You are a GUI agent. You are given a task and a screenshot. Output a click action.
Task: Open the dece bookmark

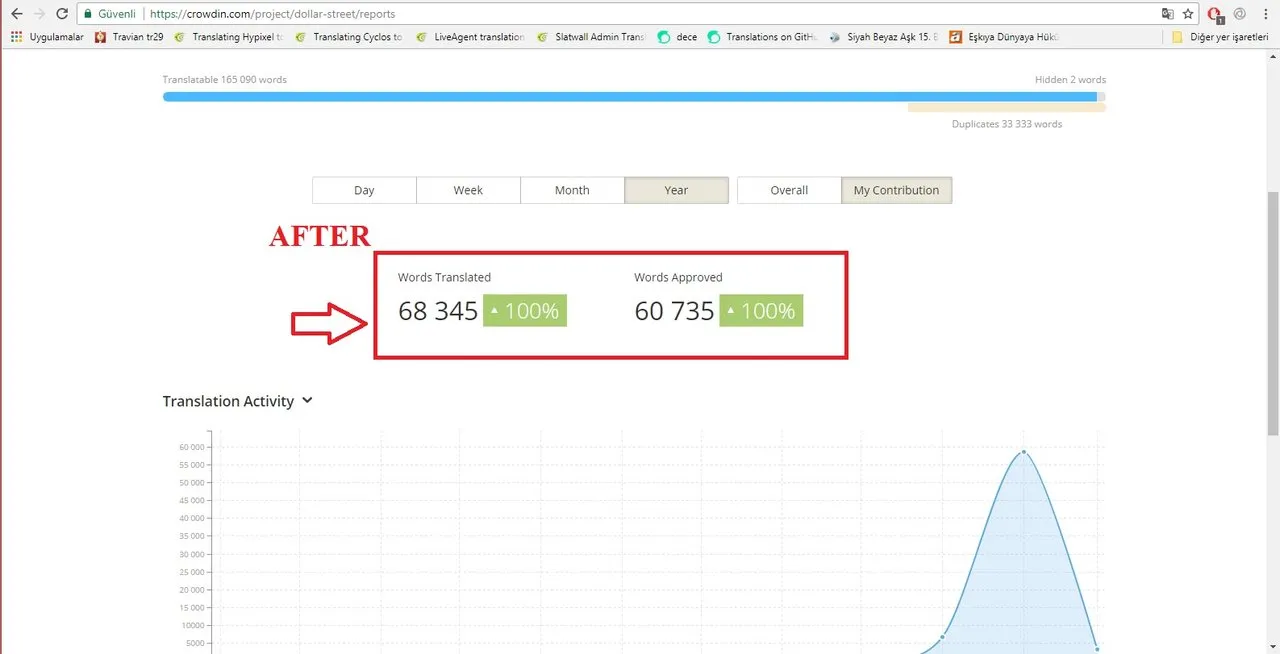(677, 37)
